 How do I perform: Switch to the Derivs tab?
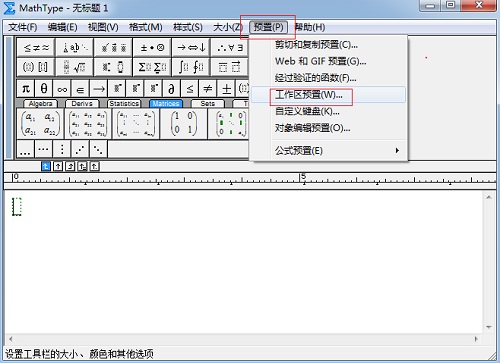tap(82, 104)
